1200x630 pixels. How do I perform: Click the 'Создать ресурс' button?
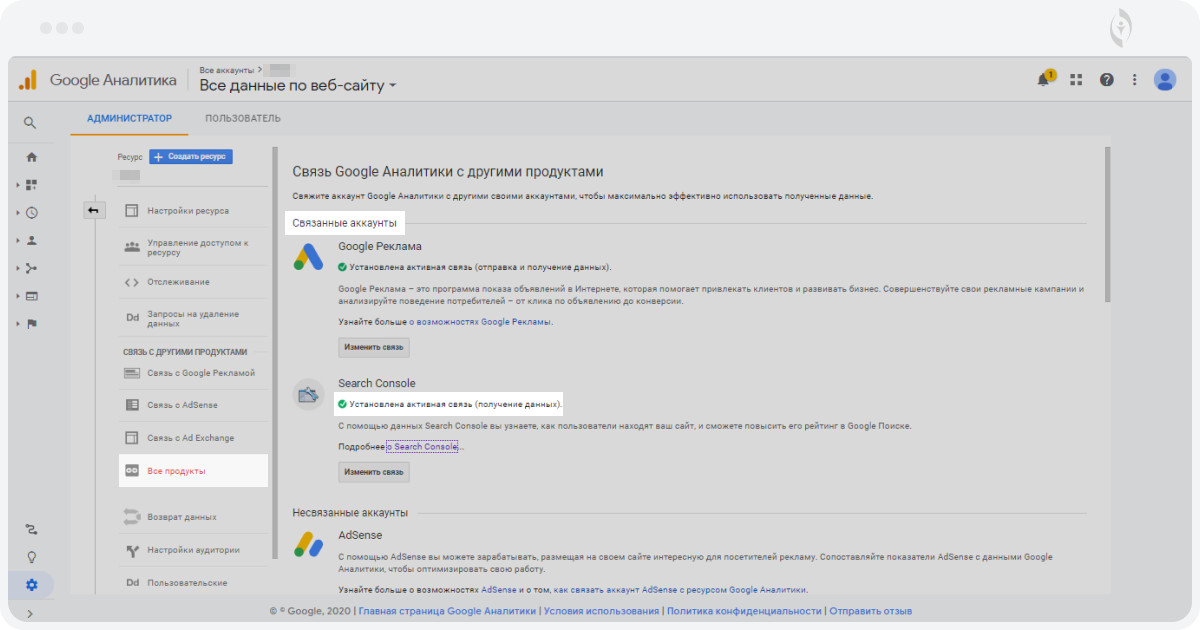click(191, 157)
